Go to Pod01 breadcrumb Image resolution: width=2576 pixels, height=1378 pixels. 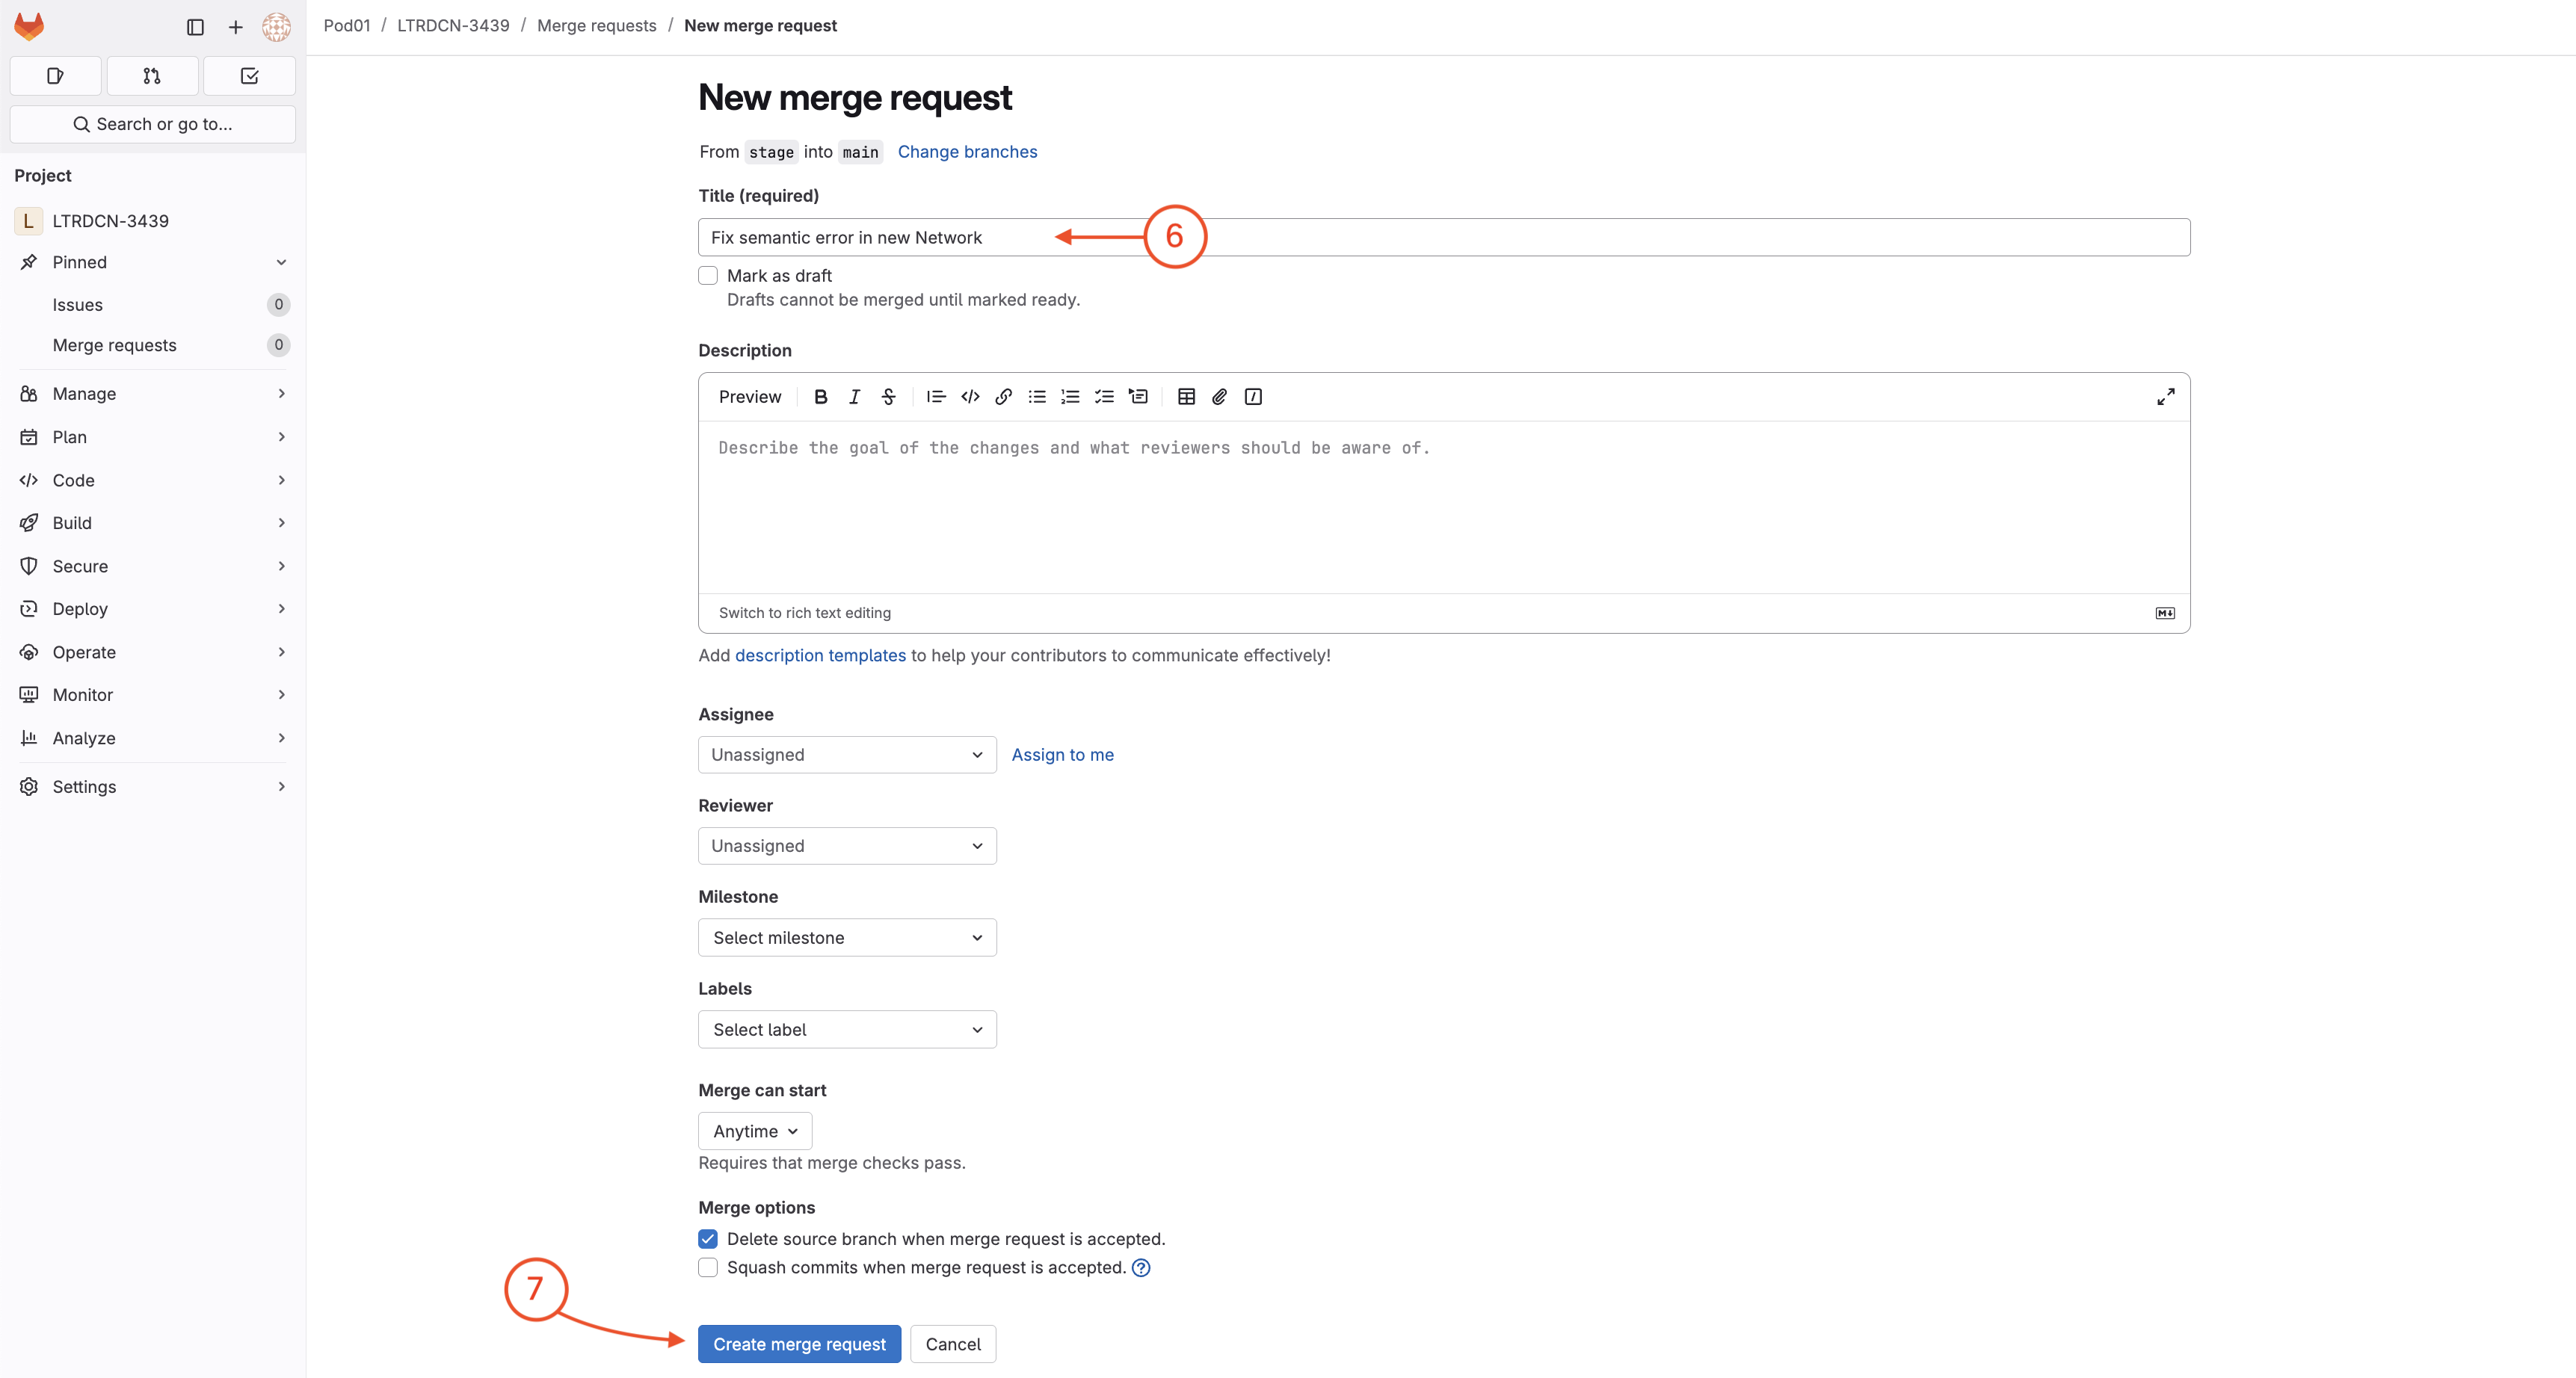(346, 26)
